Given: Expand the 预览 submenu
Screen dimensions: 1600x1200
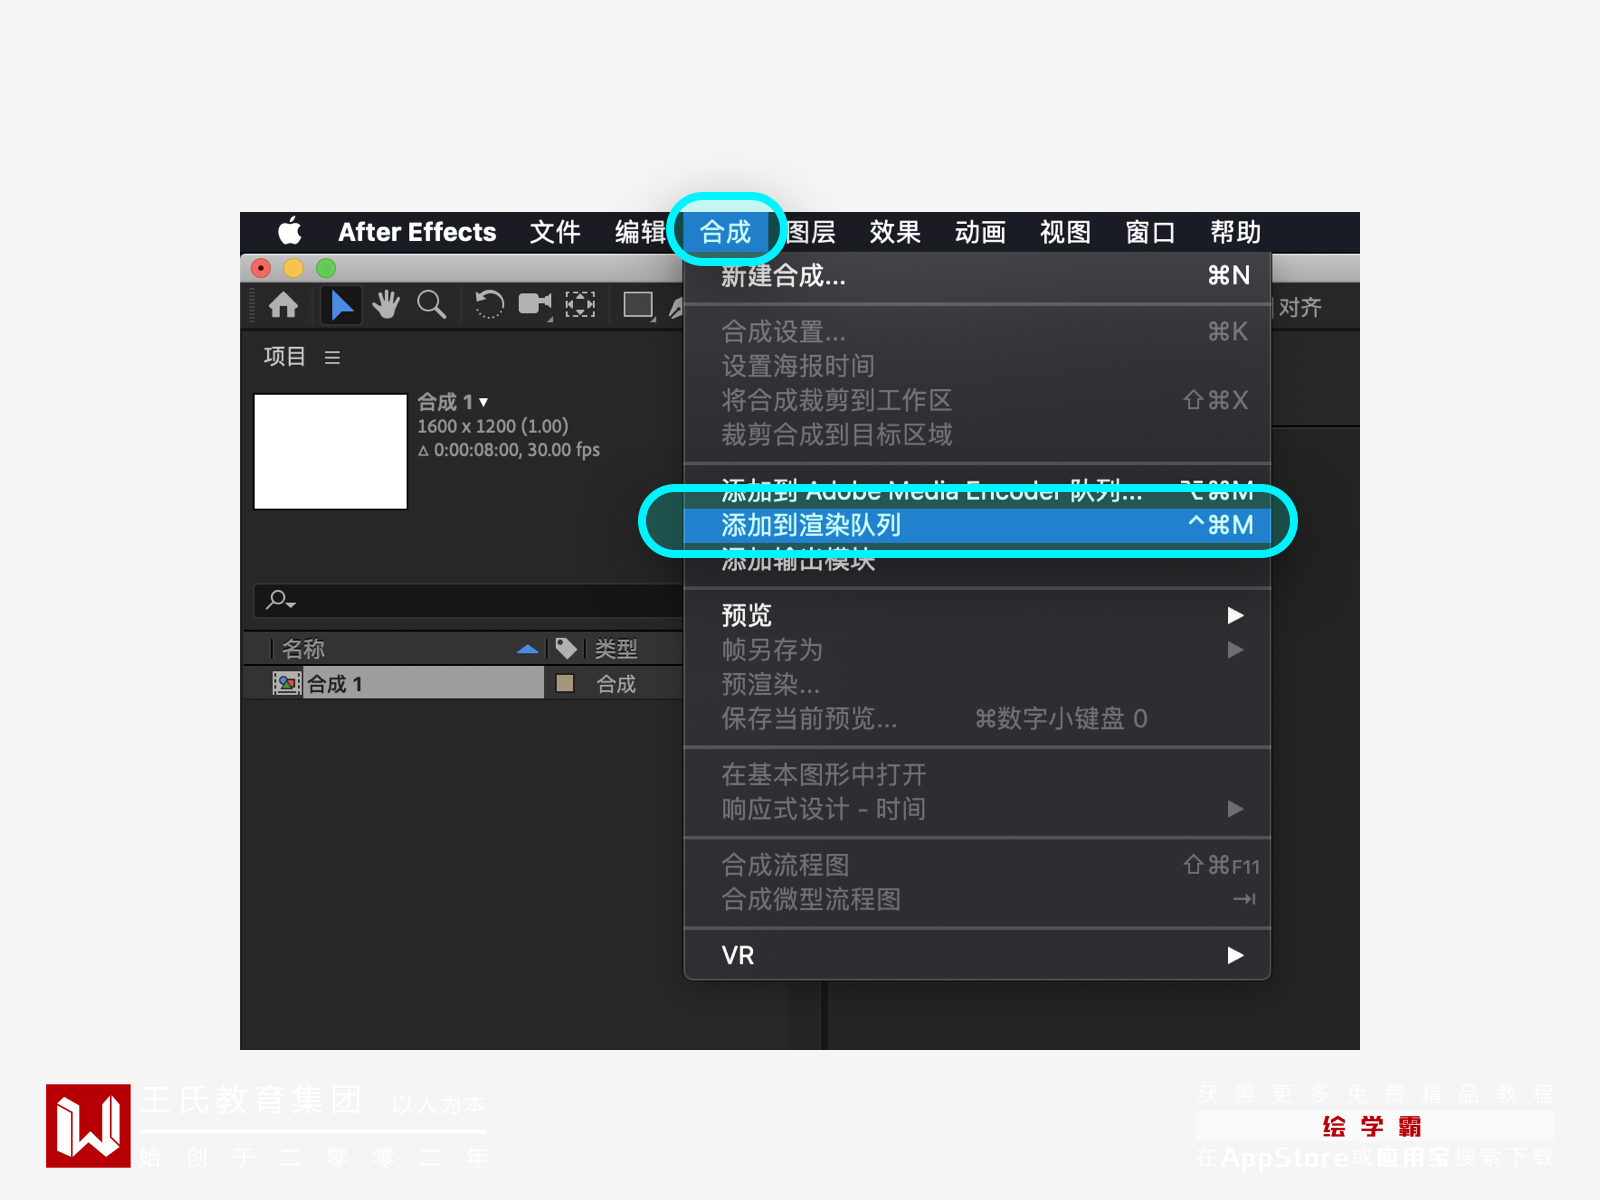Looking at the screenshot, I should point(977,615).
